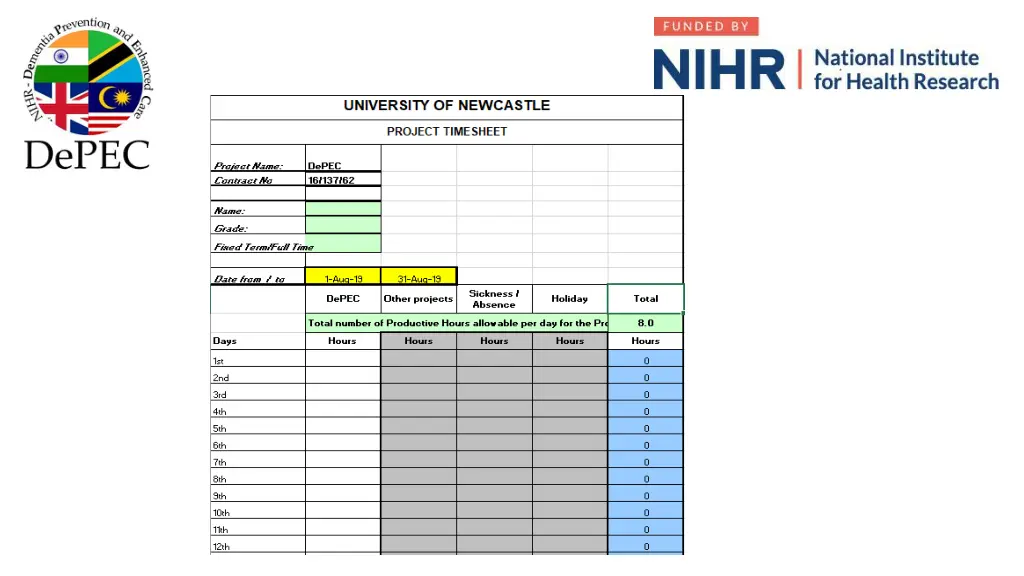Image resolution: width=1024 pixels, height=576 pixels.
Task: Select the 3rd day row label
Action: (x=219, y=395)
